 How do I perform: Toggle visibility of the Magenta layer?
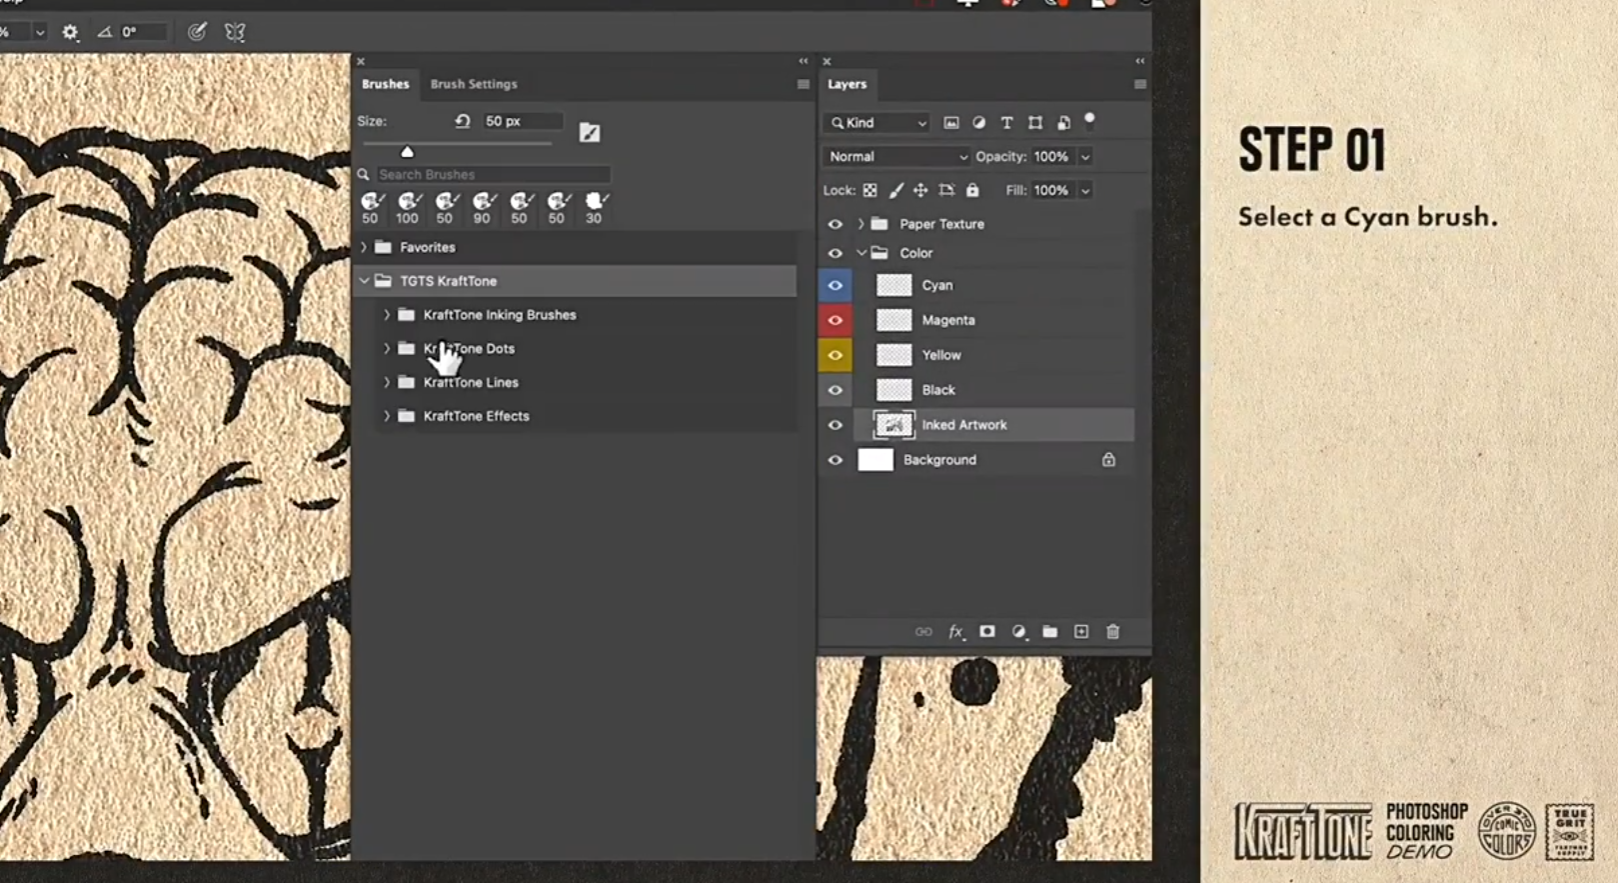click(835, 321)
